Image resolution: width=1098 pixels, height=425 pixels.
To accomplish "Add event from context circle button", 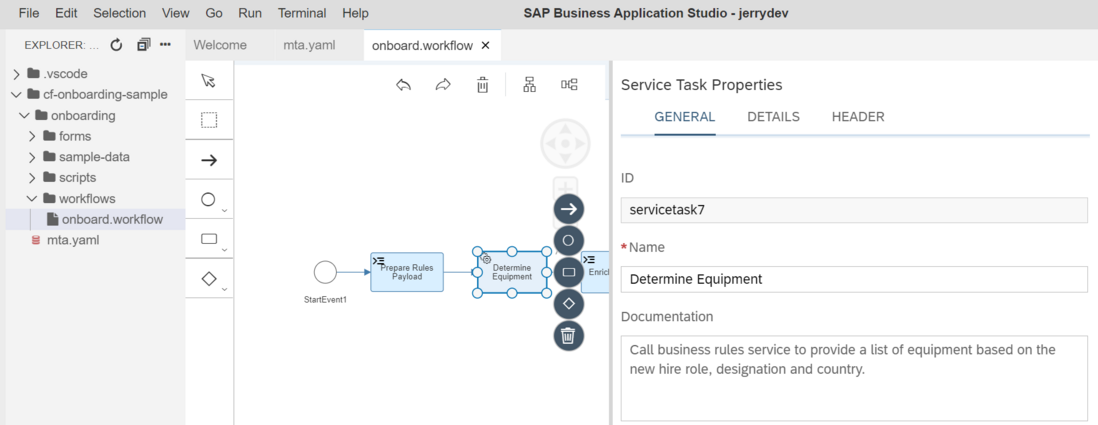I will tap(569, 240).
